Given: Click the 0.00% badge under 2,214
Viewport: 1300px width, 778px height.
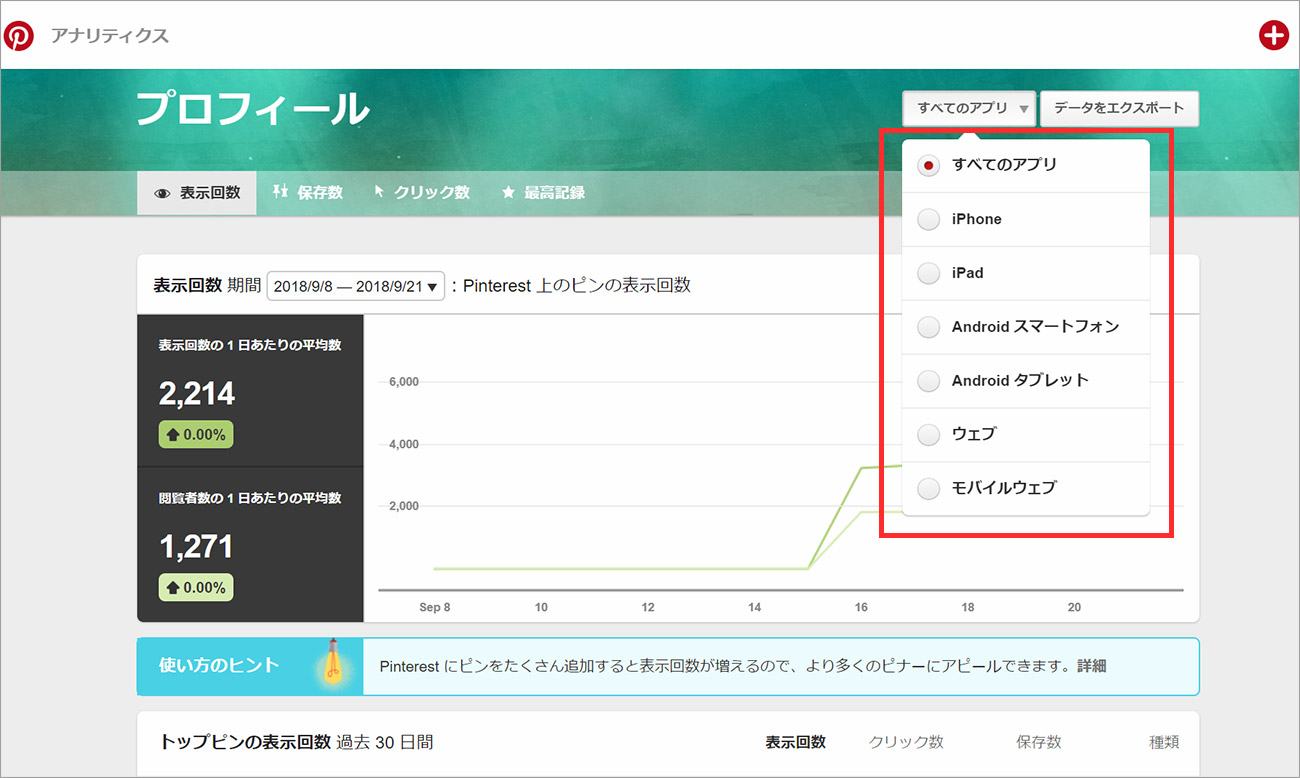Looking at the screenshot, I should tap(196, 435).
